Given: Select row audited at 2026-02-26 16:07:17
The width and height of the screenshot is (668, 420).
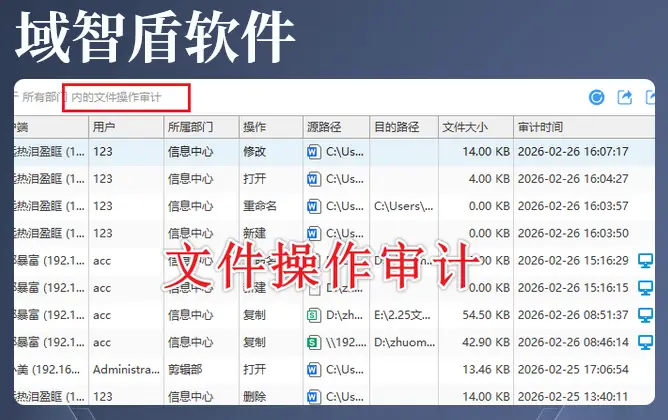Looking at the screenshot, I should tap(334, 152).
